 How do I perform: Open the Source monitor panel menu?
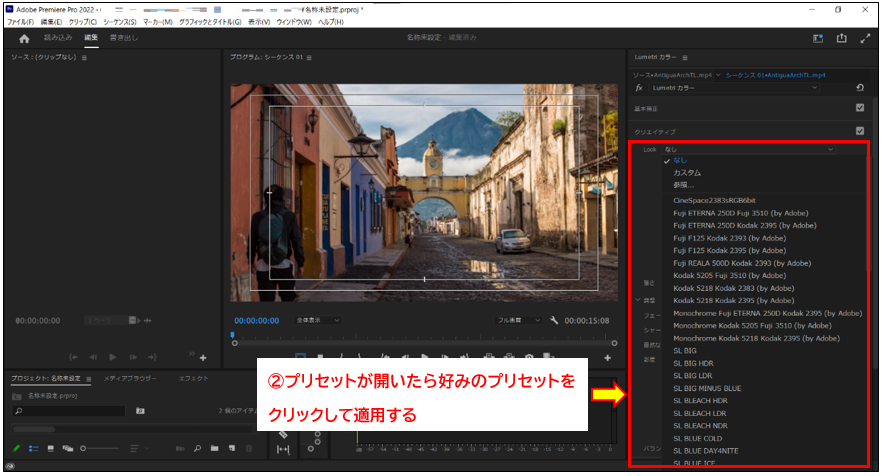[x=84, y=57]
